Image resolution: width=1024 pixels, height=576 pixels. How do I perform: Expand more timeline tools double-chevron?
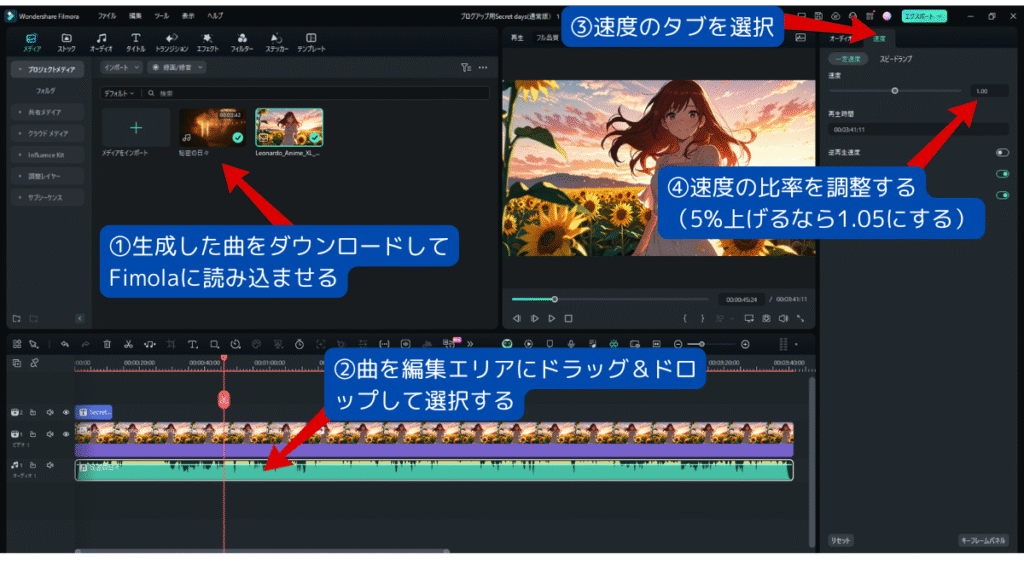pos(470,344)
